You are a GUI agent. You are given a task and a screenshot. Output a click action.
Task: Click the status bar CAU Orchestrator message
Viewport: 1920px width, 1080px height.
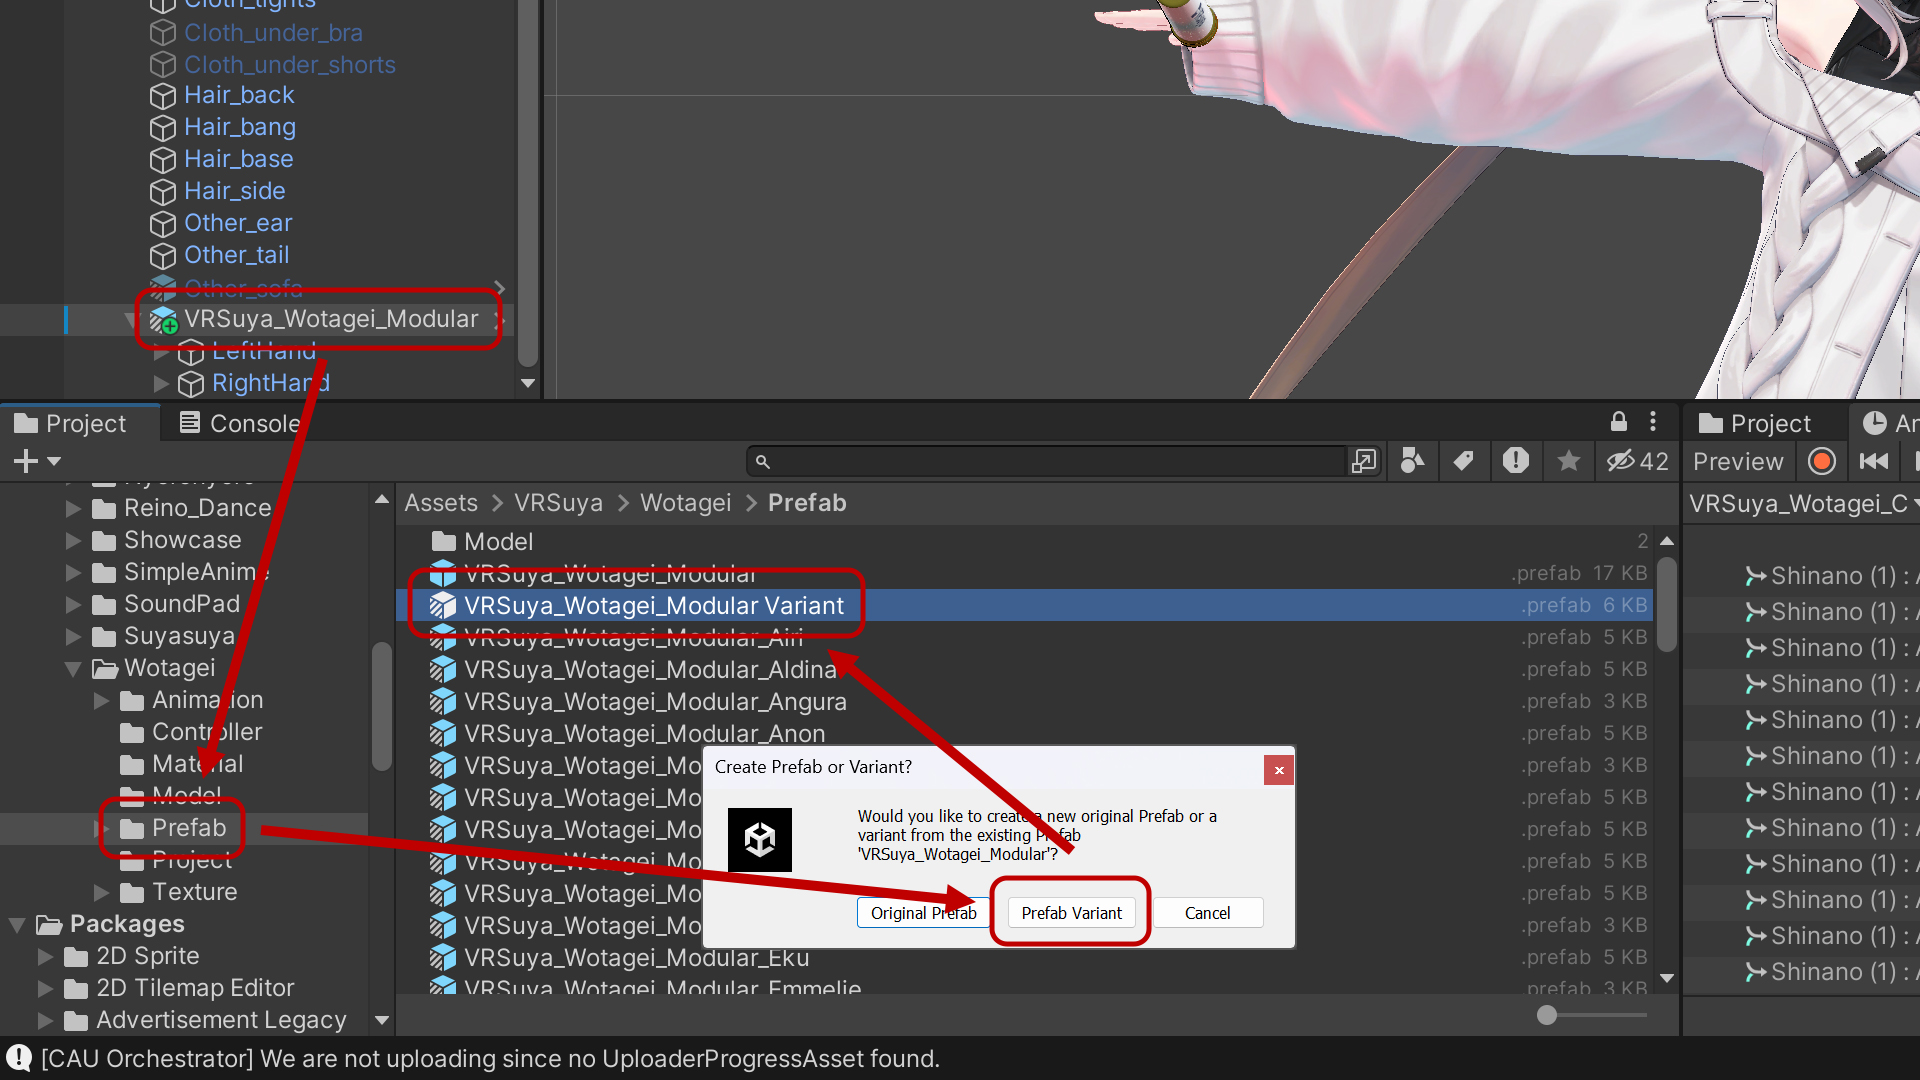click(x=490, y=1058)
